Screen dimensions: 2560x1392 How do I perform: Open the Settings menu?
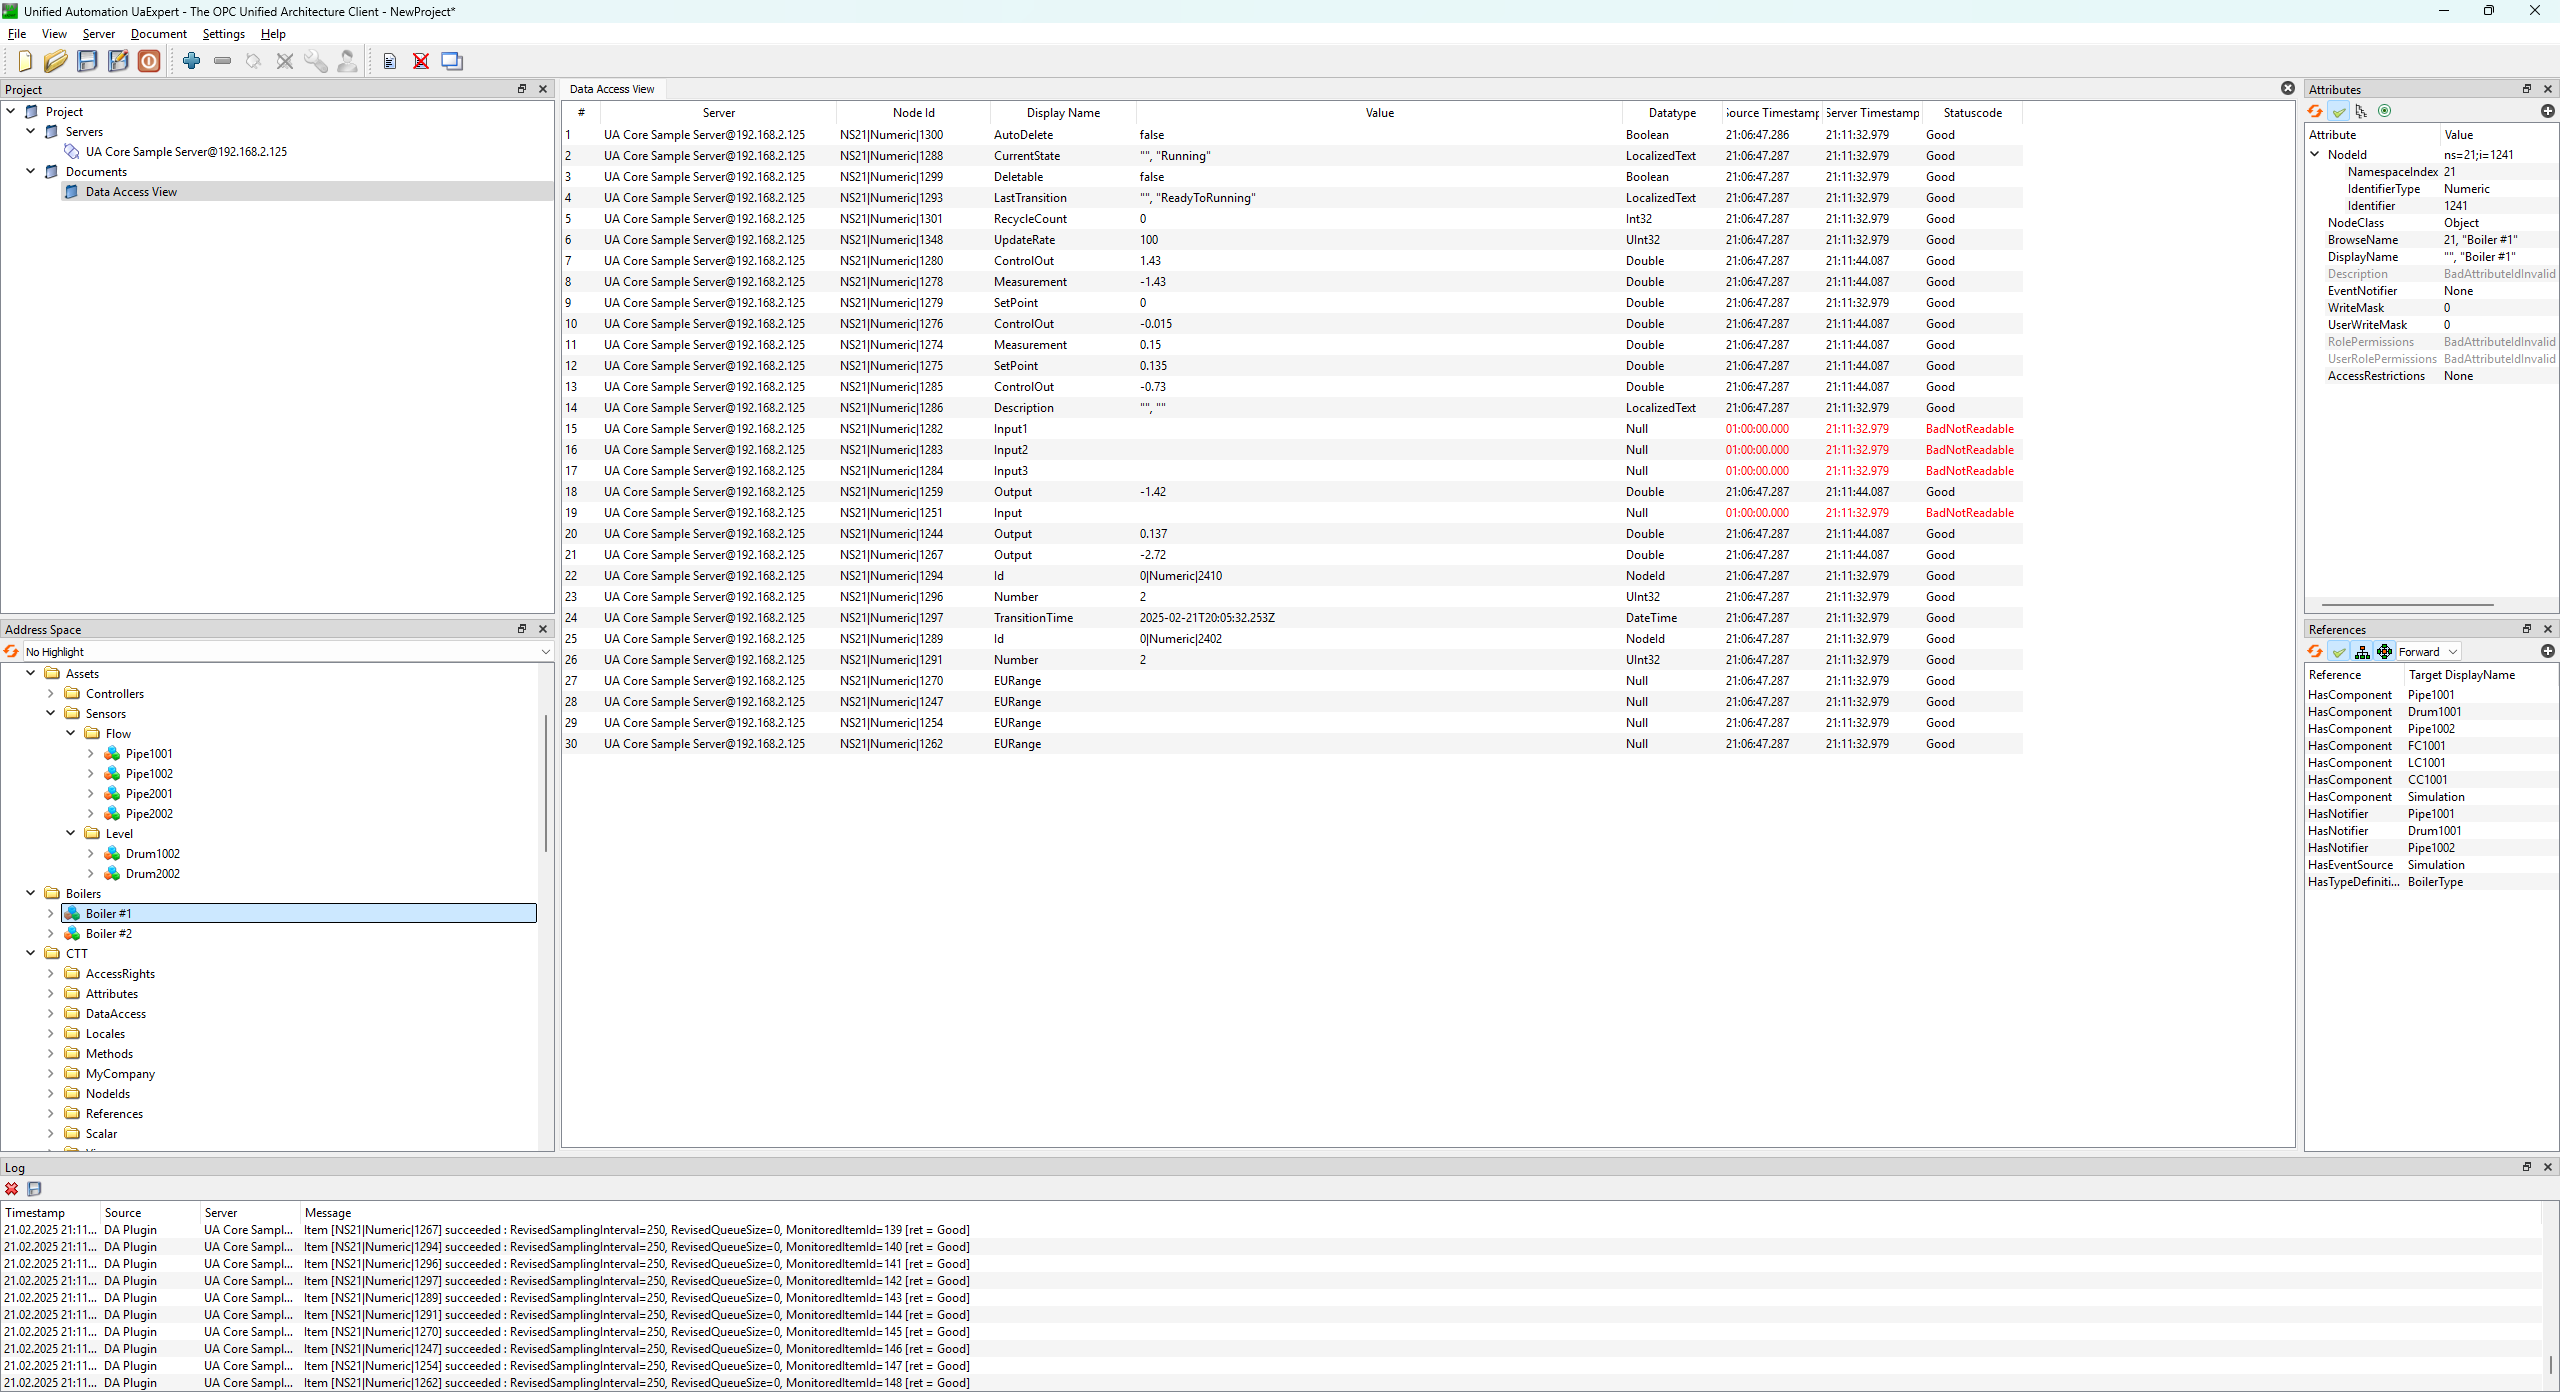coord(223,33)
